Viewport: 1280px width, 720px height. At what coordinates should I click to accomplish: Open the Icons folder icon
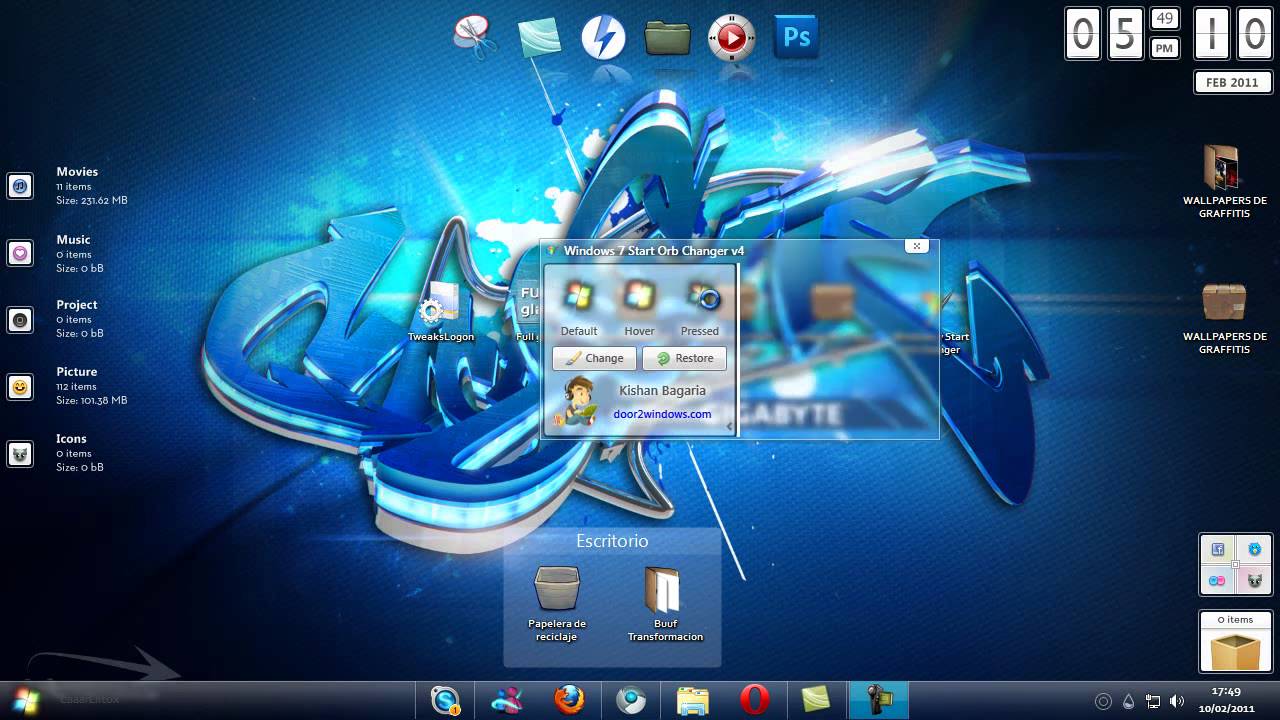tap(20, 454)
